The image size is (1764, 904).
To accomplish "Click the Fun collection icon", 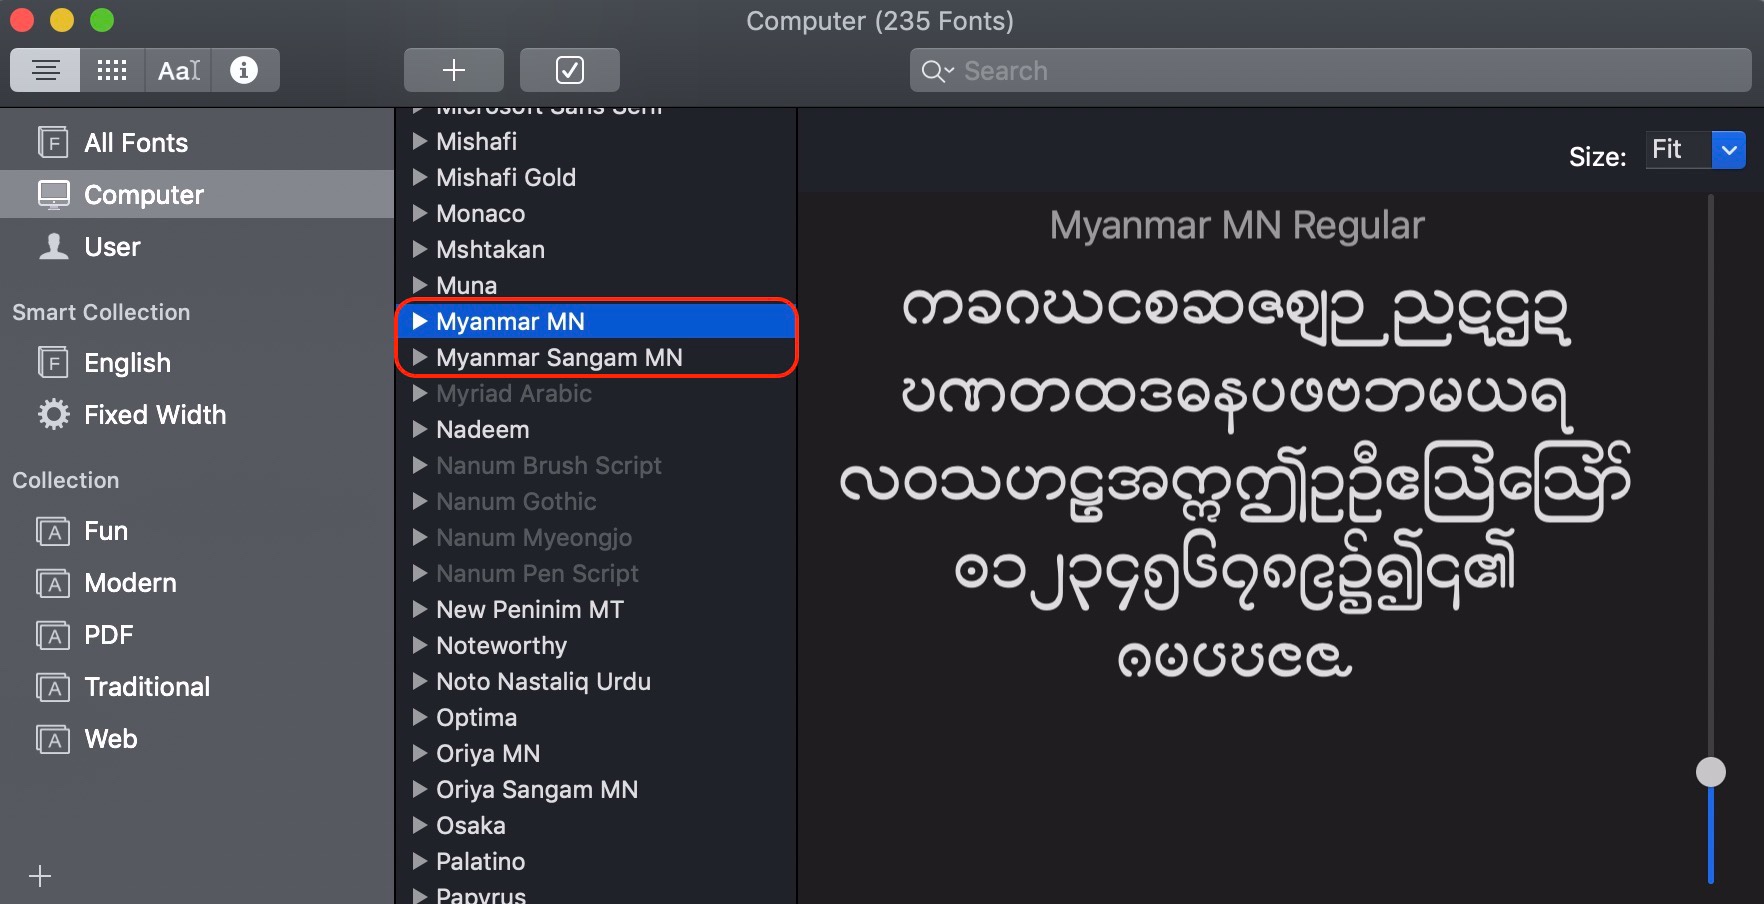I will click(x=52, y=531).
